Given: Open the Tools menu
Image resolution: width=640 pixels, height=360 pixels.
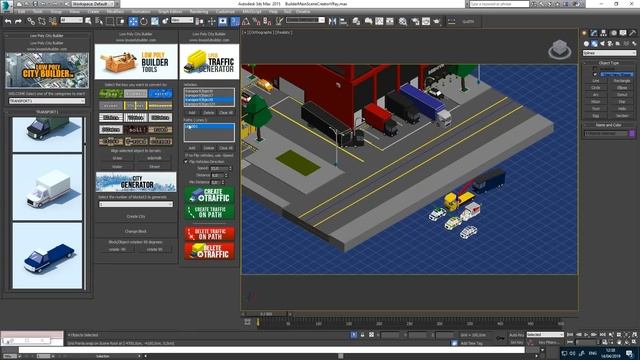Looking at the screenshot, I should [38, 12].
